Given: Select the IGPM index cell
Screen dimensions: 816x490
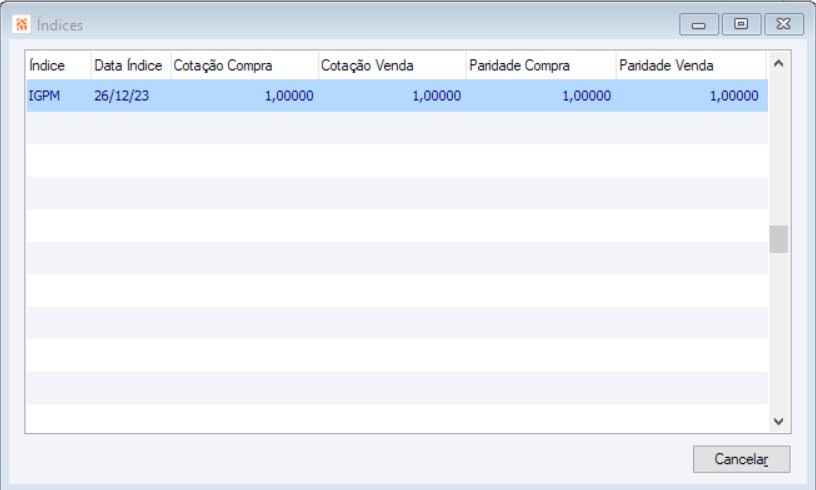Looking at the screenshot, I should click(59, 96).
